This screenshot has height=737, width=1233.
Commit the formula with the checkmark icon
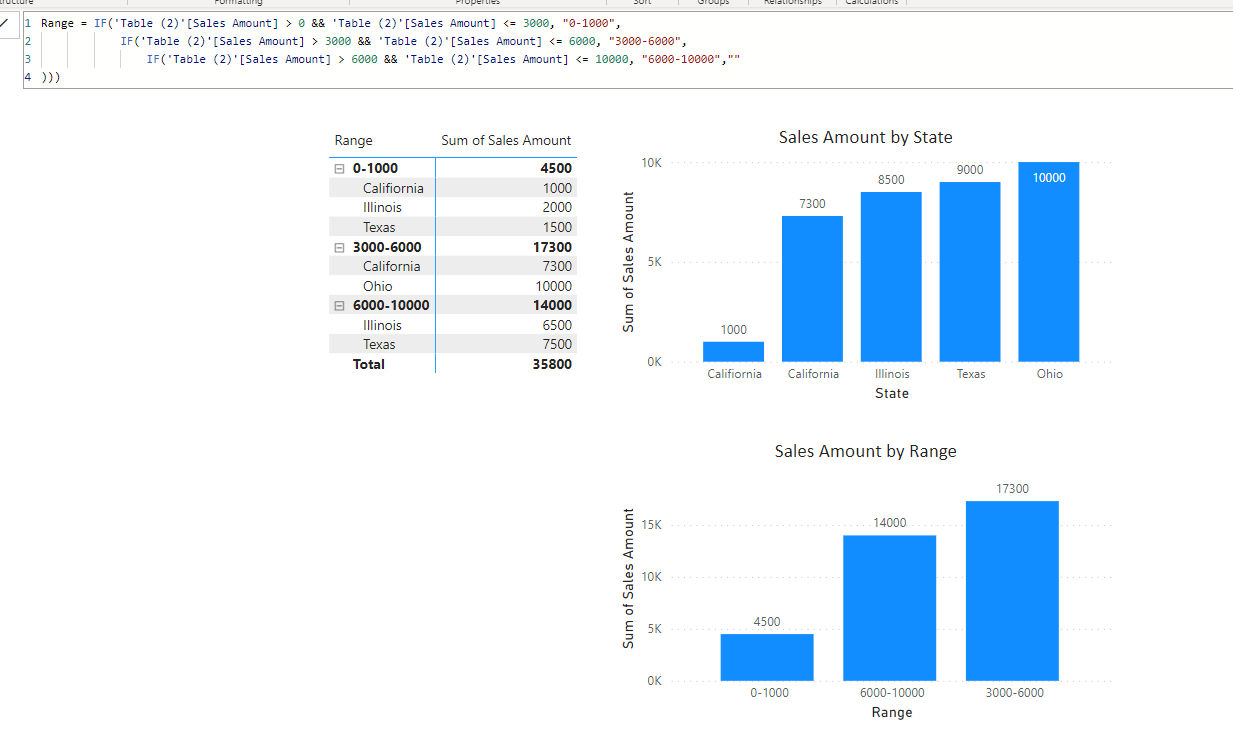(x=5, y=22)
